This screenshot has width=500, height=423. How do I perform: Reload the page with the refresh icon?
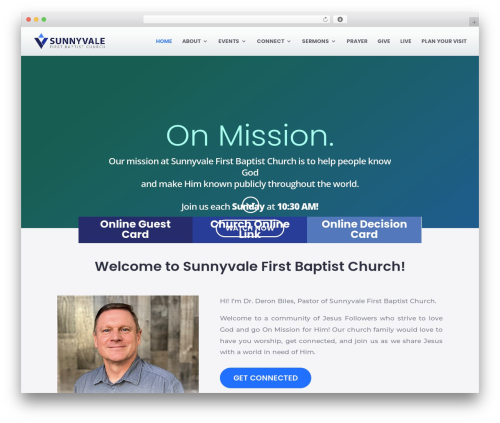[x=325, y=20]
